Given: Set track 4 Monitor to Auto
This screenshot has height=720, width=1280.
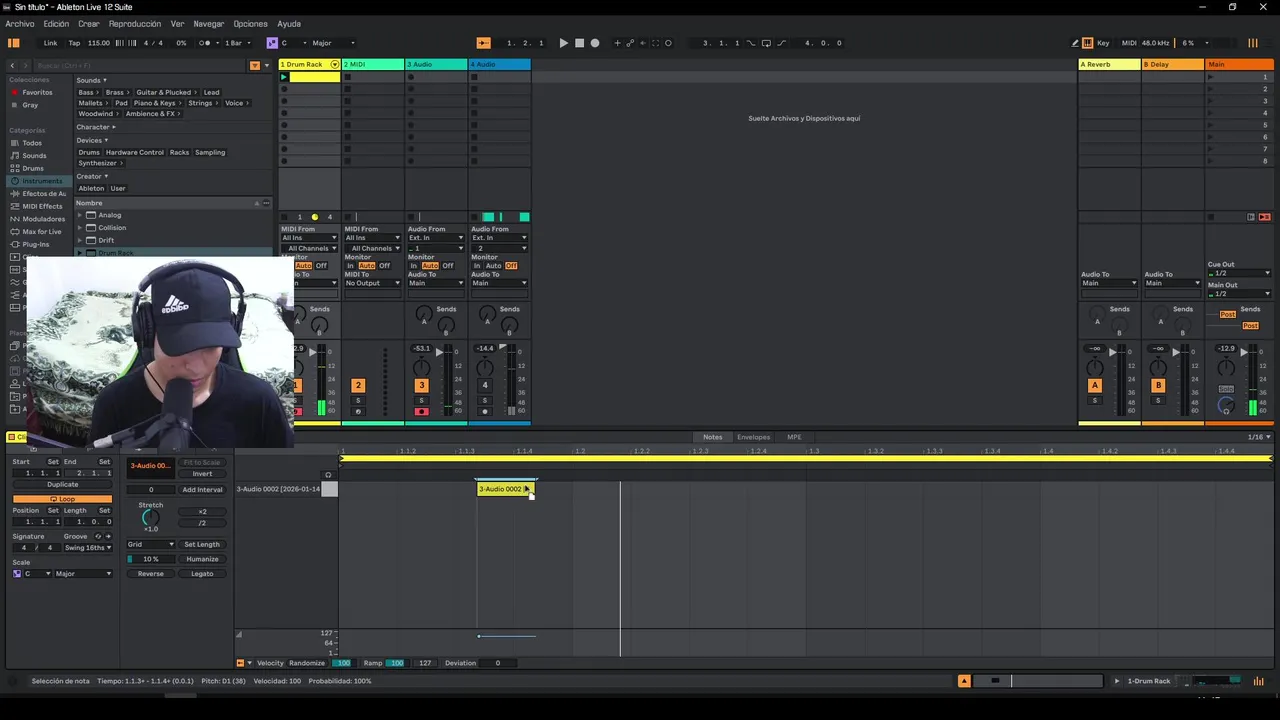Looking at the screenshot, I should tap(493, 266).
